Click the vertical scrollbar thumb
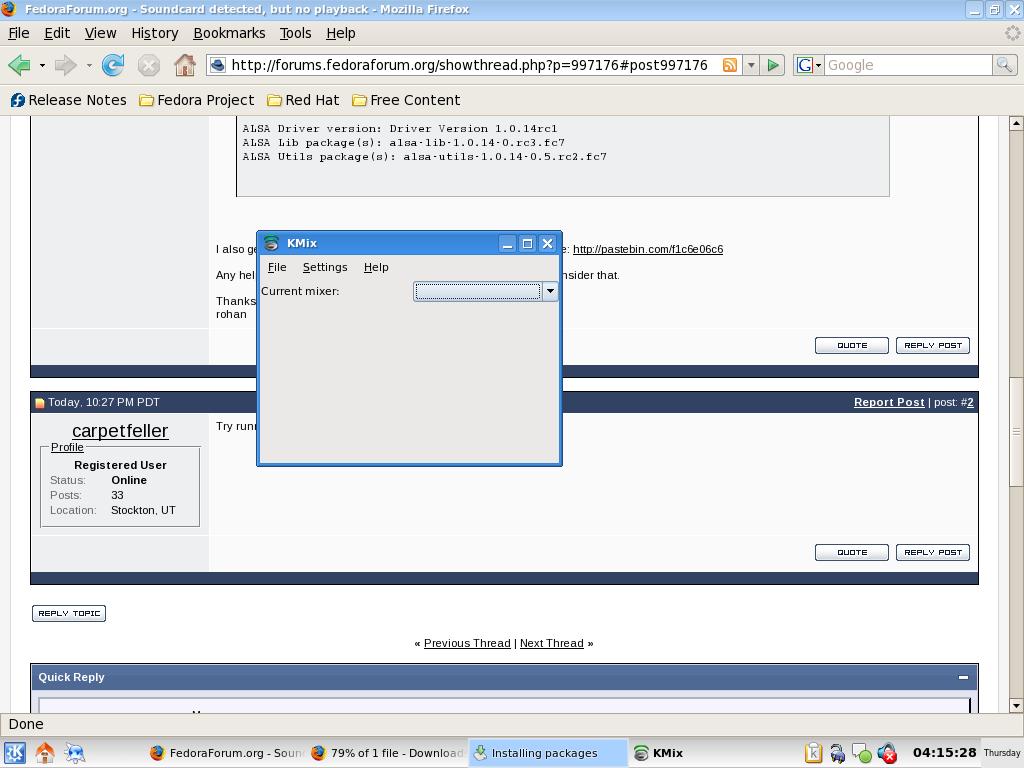The height and width of the screenshot is (768, 1024). point(1016,431)
